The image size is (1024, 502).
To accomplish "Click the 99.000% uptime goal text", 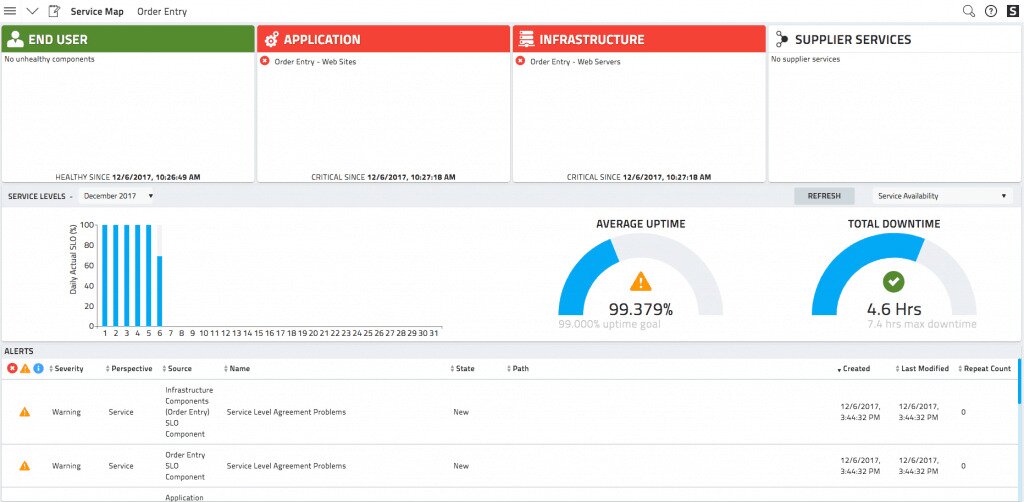I will pyautogui.click(x=609, y=324).
